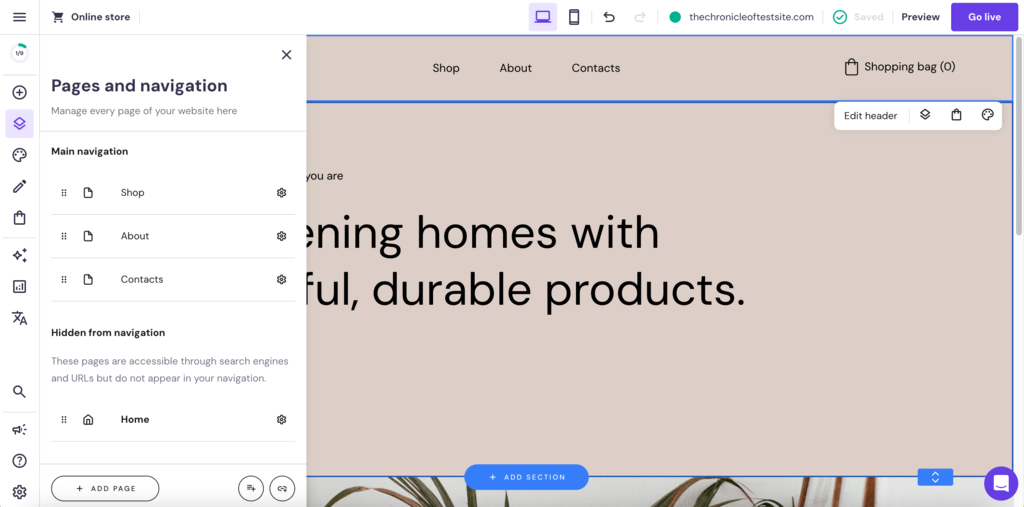Open the Analytics chart icon in sidebar
The height and width of the screenshot is (507, 1024).
click(x=19, y=286)
